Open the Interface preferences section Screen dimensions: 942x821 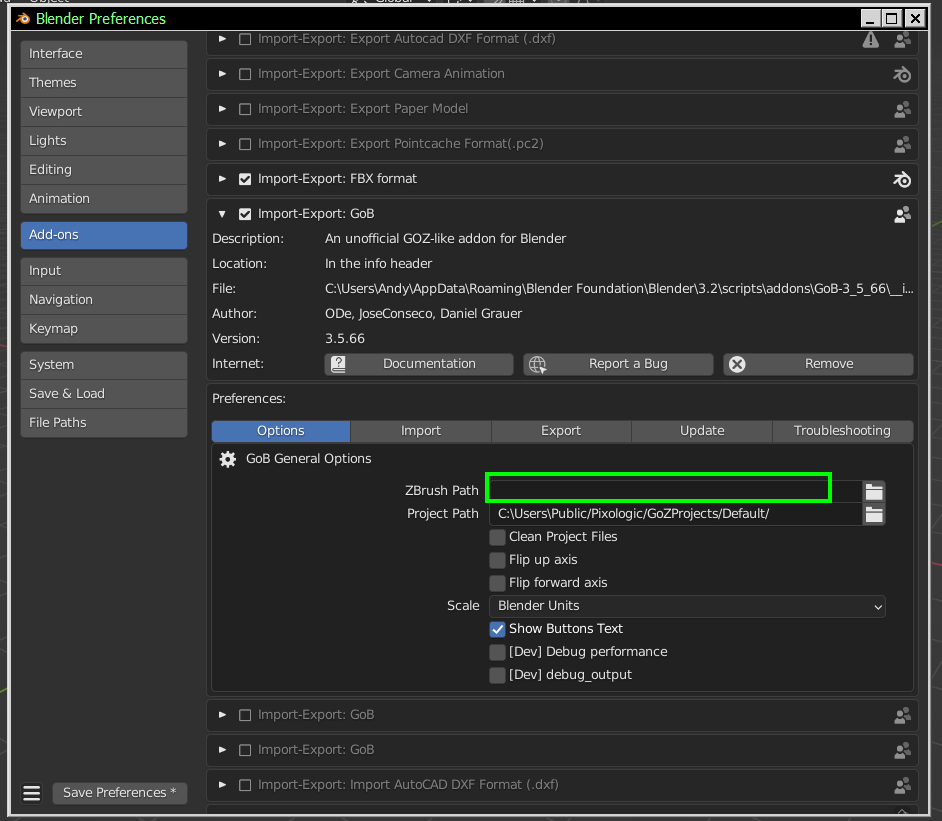click(x=104, y=54)
